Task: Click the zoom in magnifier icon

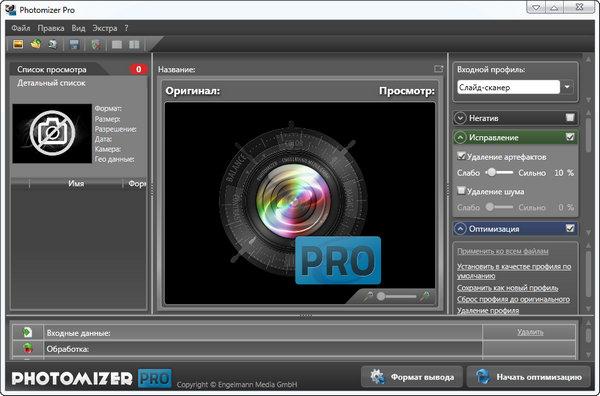Action: (424, 297)
